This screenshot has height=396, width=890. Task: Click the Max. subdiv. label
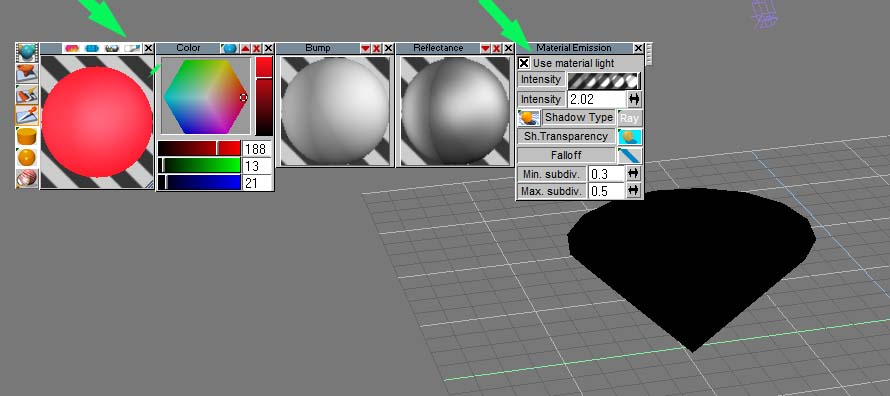coord(552,191)
